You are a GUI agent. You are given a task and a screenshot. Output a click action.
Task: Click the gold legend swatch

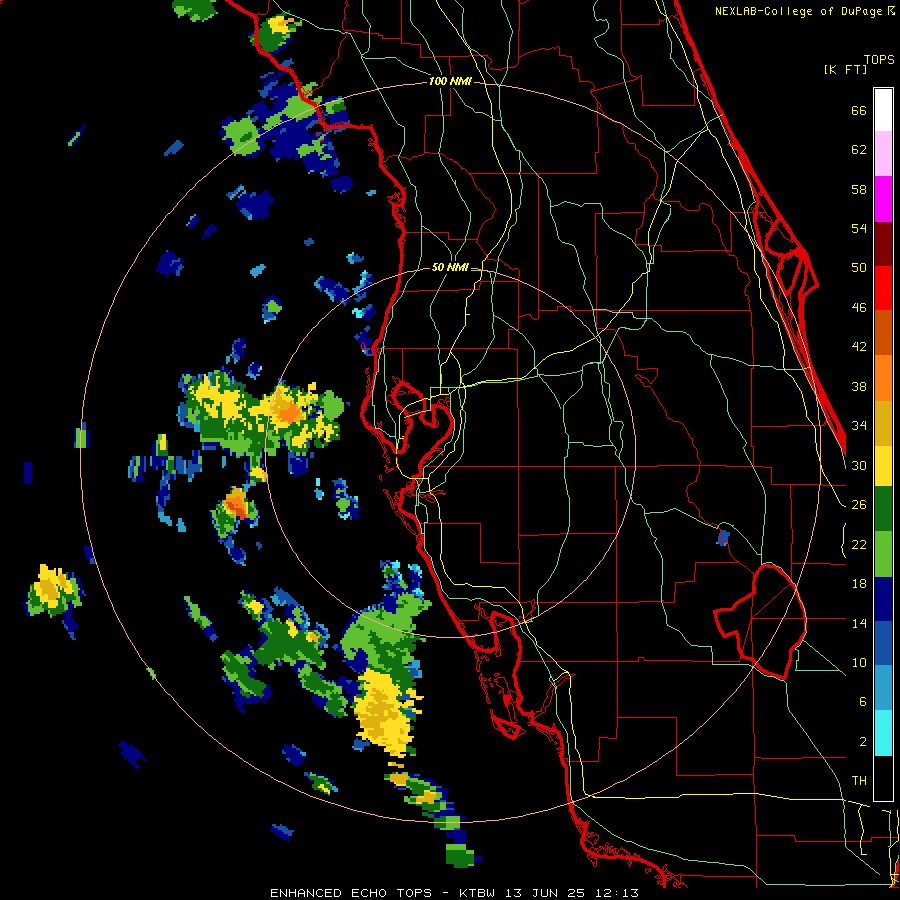(x=883, y=423)
